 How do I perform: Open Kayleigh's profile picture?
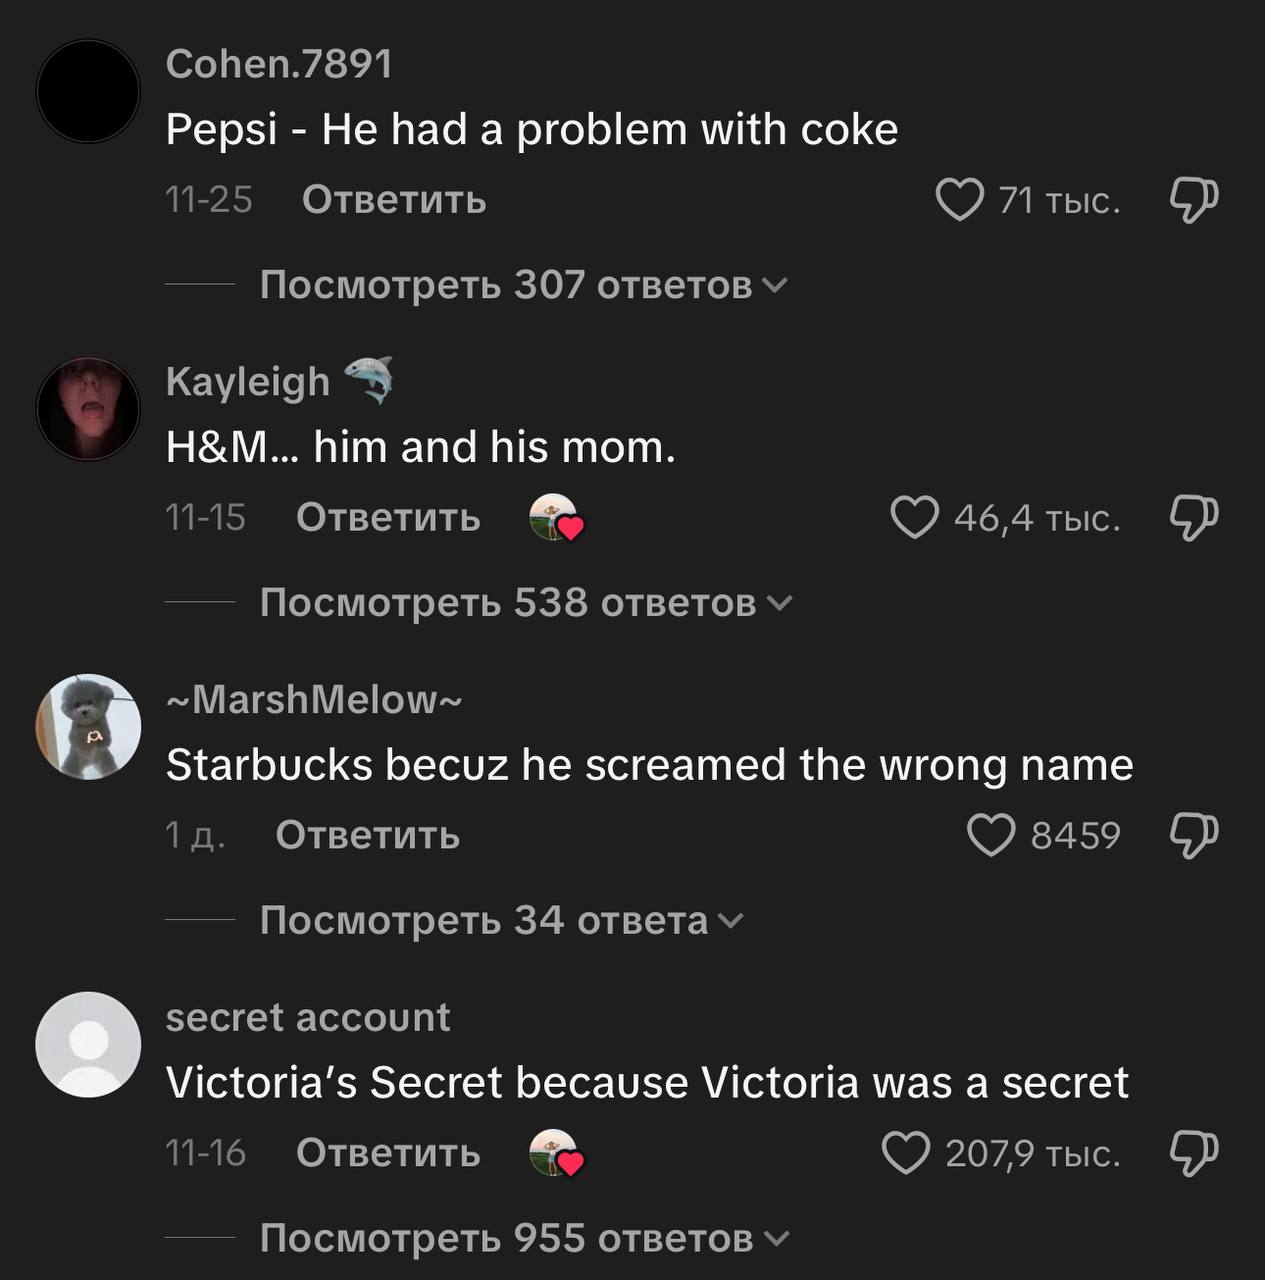tap(88, 409)
